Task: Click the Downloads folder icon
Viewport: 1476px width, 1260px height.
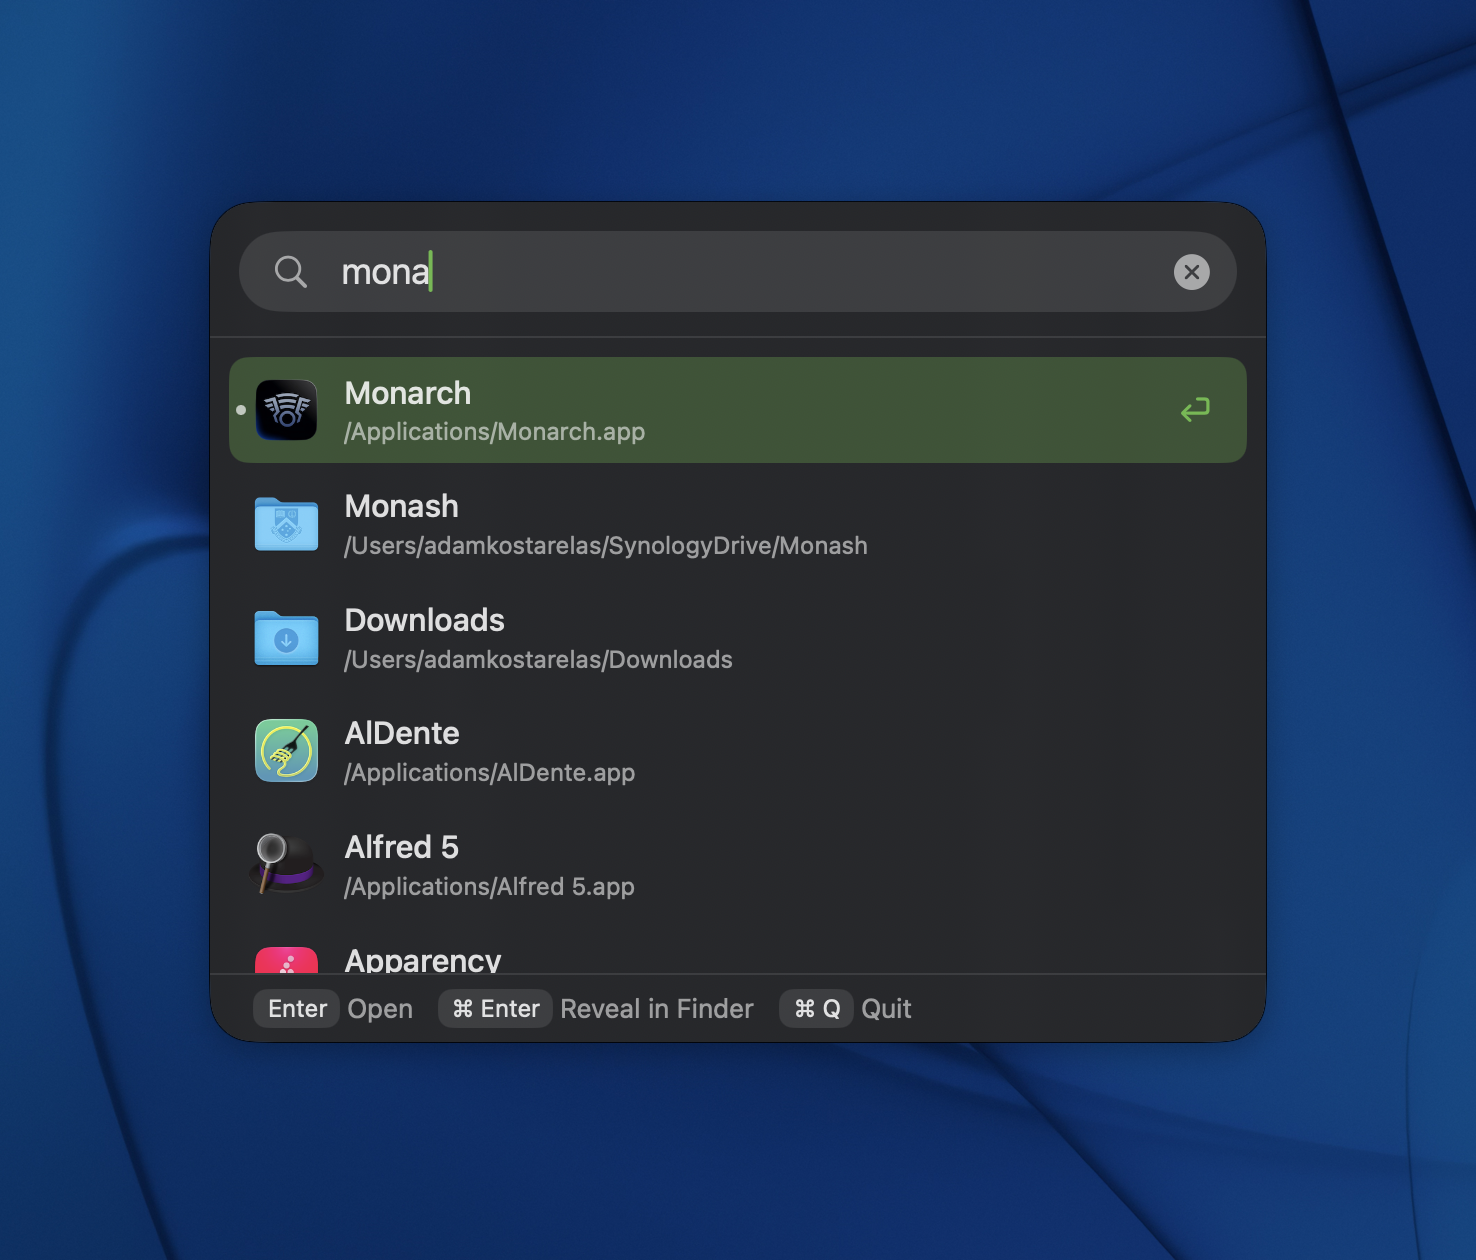Action: (x=287, y=638)
